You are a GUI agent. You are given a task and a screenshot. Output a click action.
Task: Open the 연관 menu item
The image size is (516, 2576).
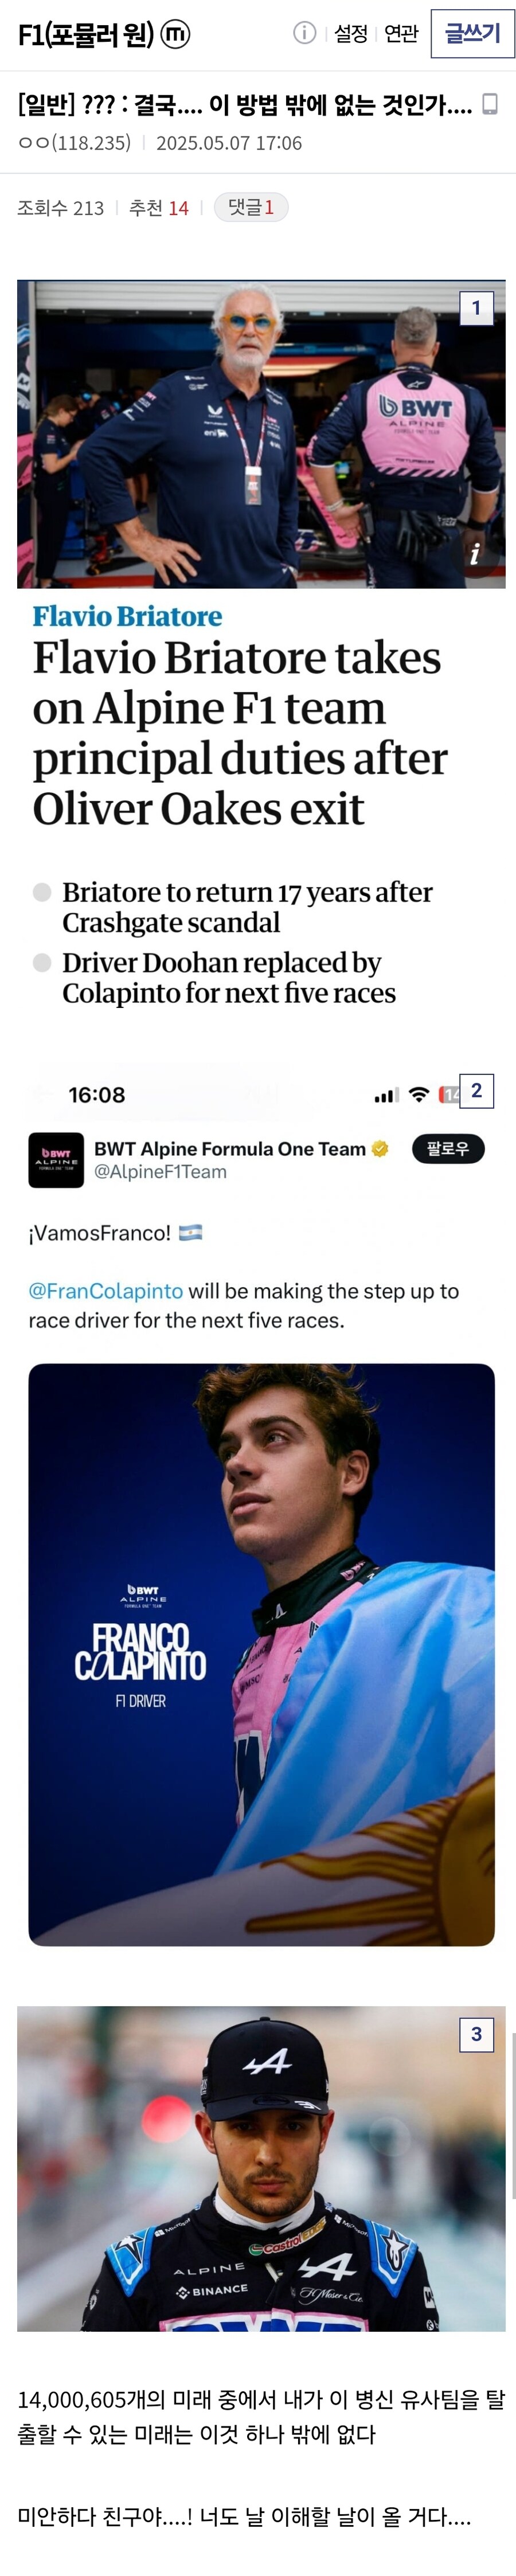401,34
